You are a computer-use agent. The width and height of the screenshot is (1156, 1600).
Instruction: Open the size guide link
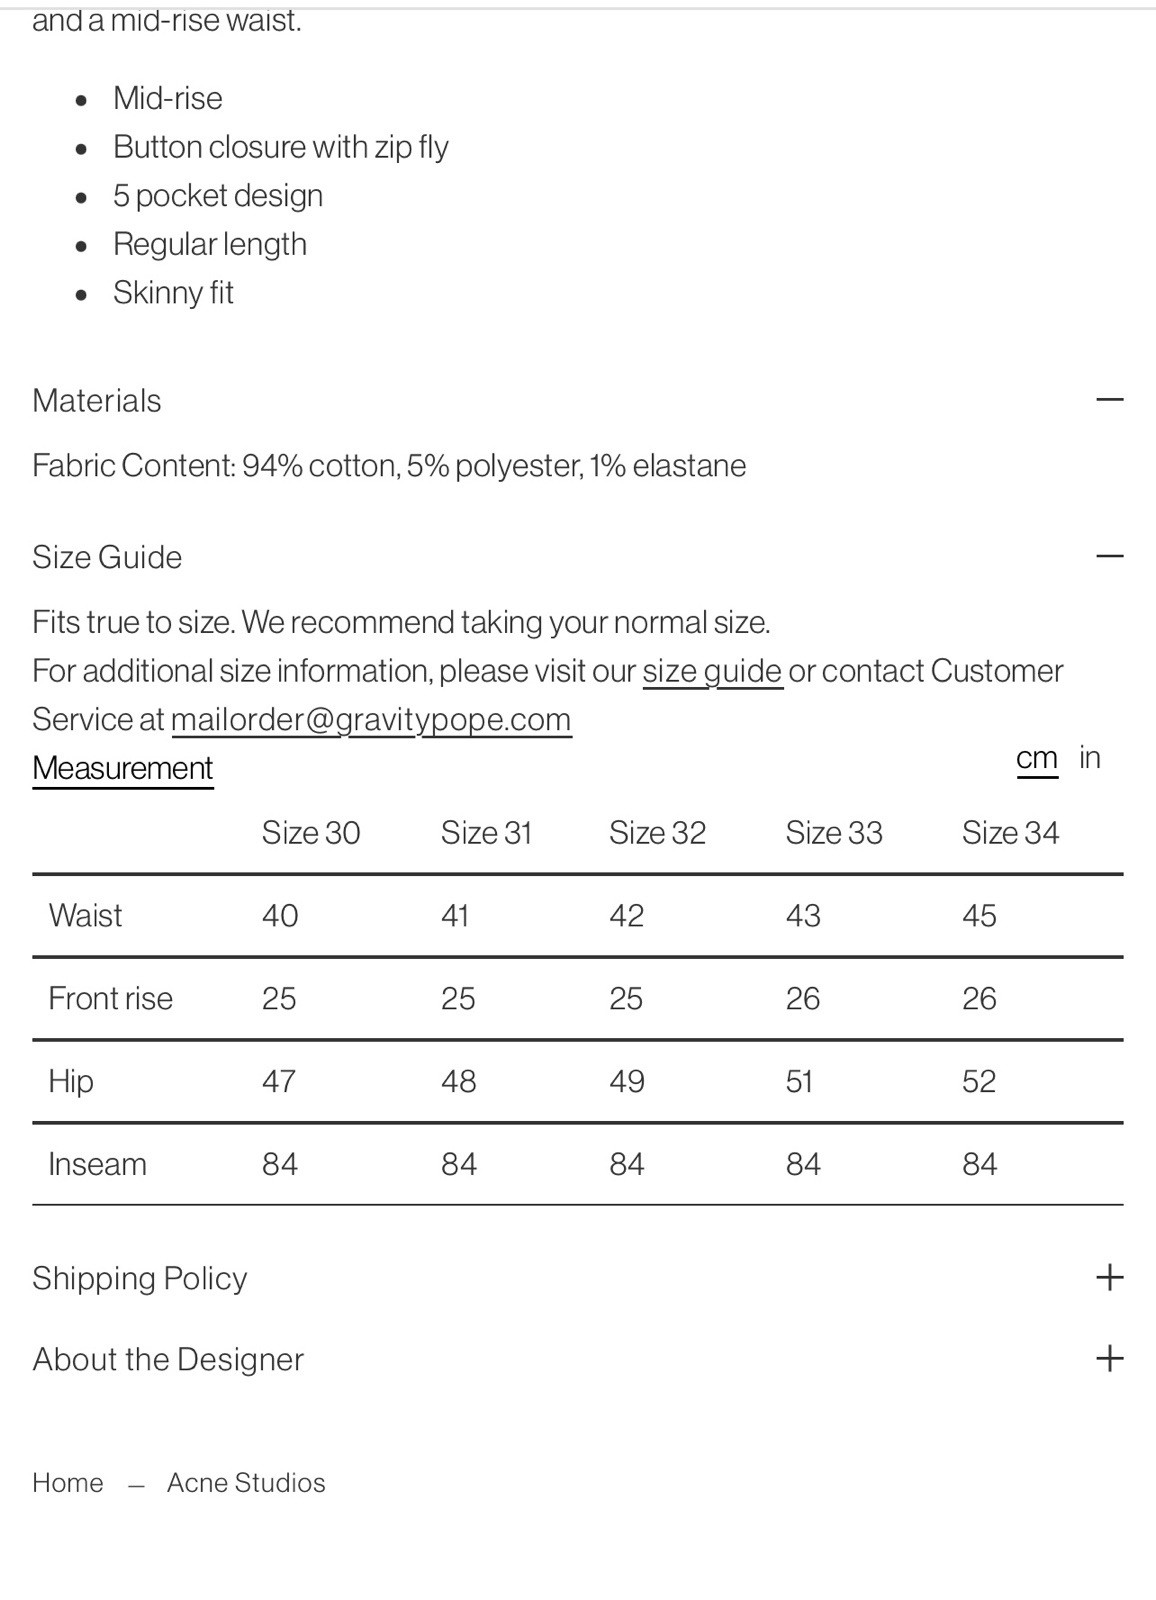(712, 670)
